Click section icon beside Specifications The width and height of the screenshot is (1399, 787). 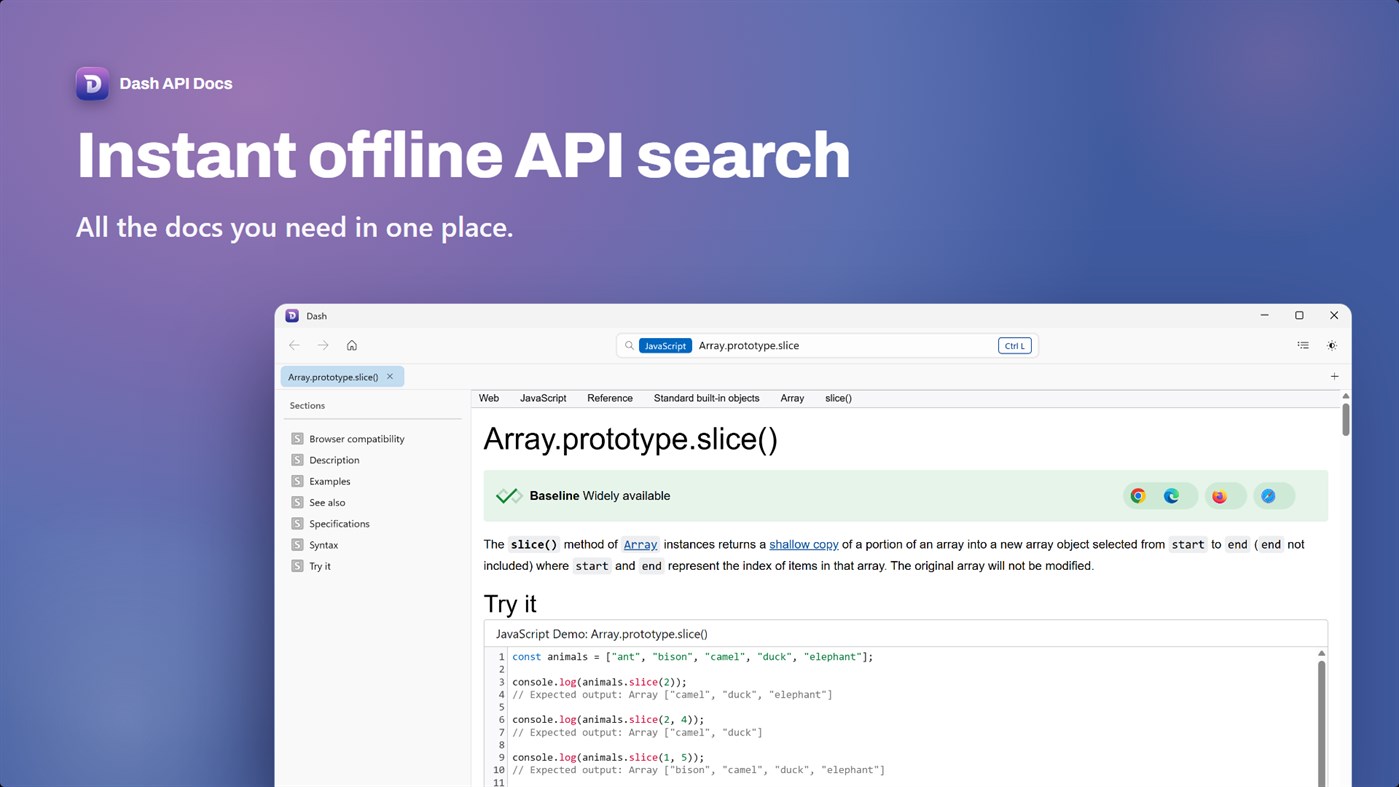[x=297, y=523]
